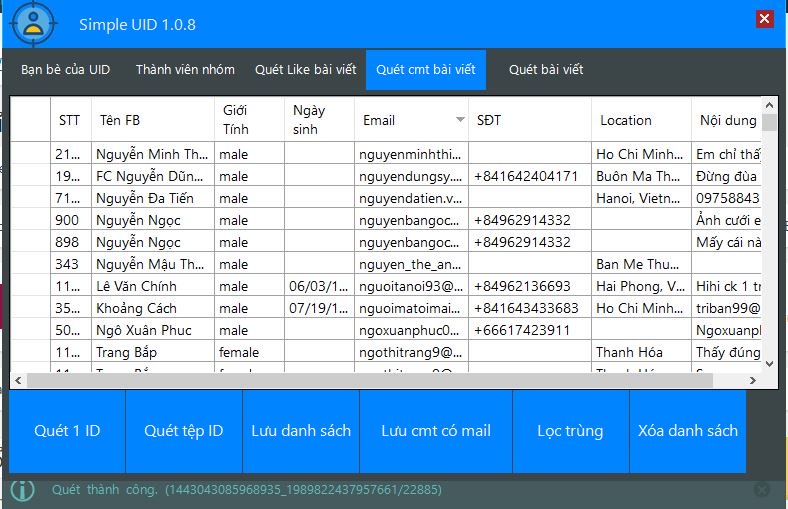The height and width of the screenshot is (509, 788).
Task: Click the horizontal scroll right arrow
Action: (752, 380)
